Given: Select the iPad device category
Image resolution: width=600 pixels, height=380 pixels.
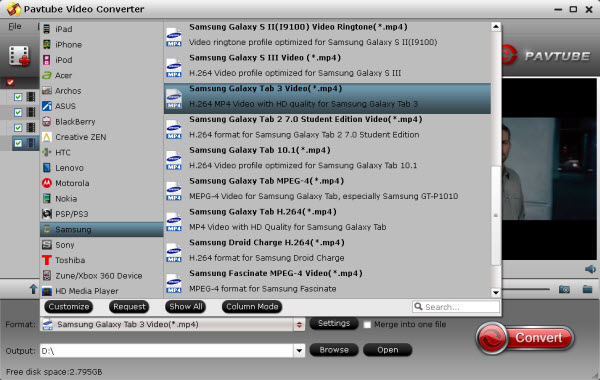Looking at the screenshot, I should (x=101, y=29).
